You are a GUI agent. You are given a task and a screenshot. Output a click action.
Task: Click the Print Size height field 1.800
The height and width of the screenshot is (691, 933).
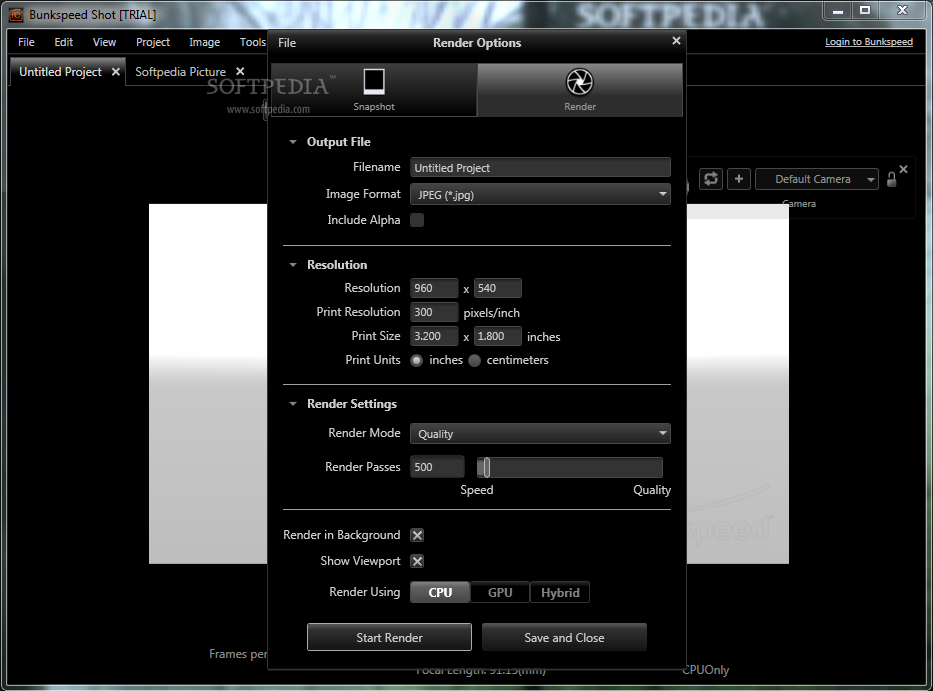coord(497,336)
